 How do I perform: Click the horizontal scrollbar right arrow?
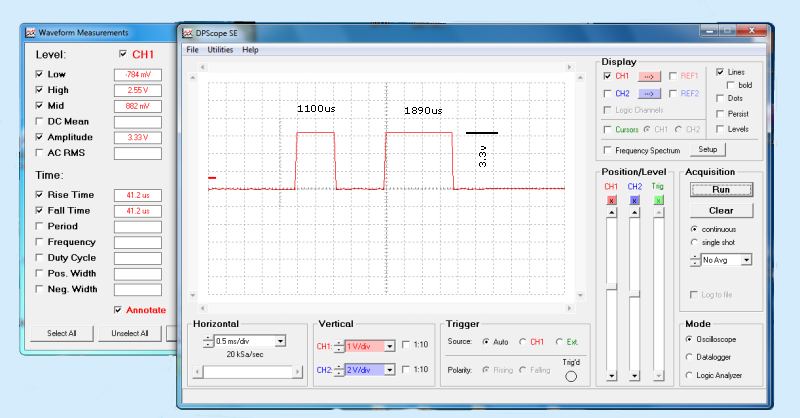tap(297, 372)
